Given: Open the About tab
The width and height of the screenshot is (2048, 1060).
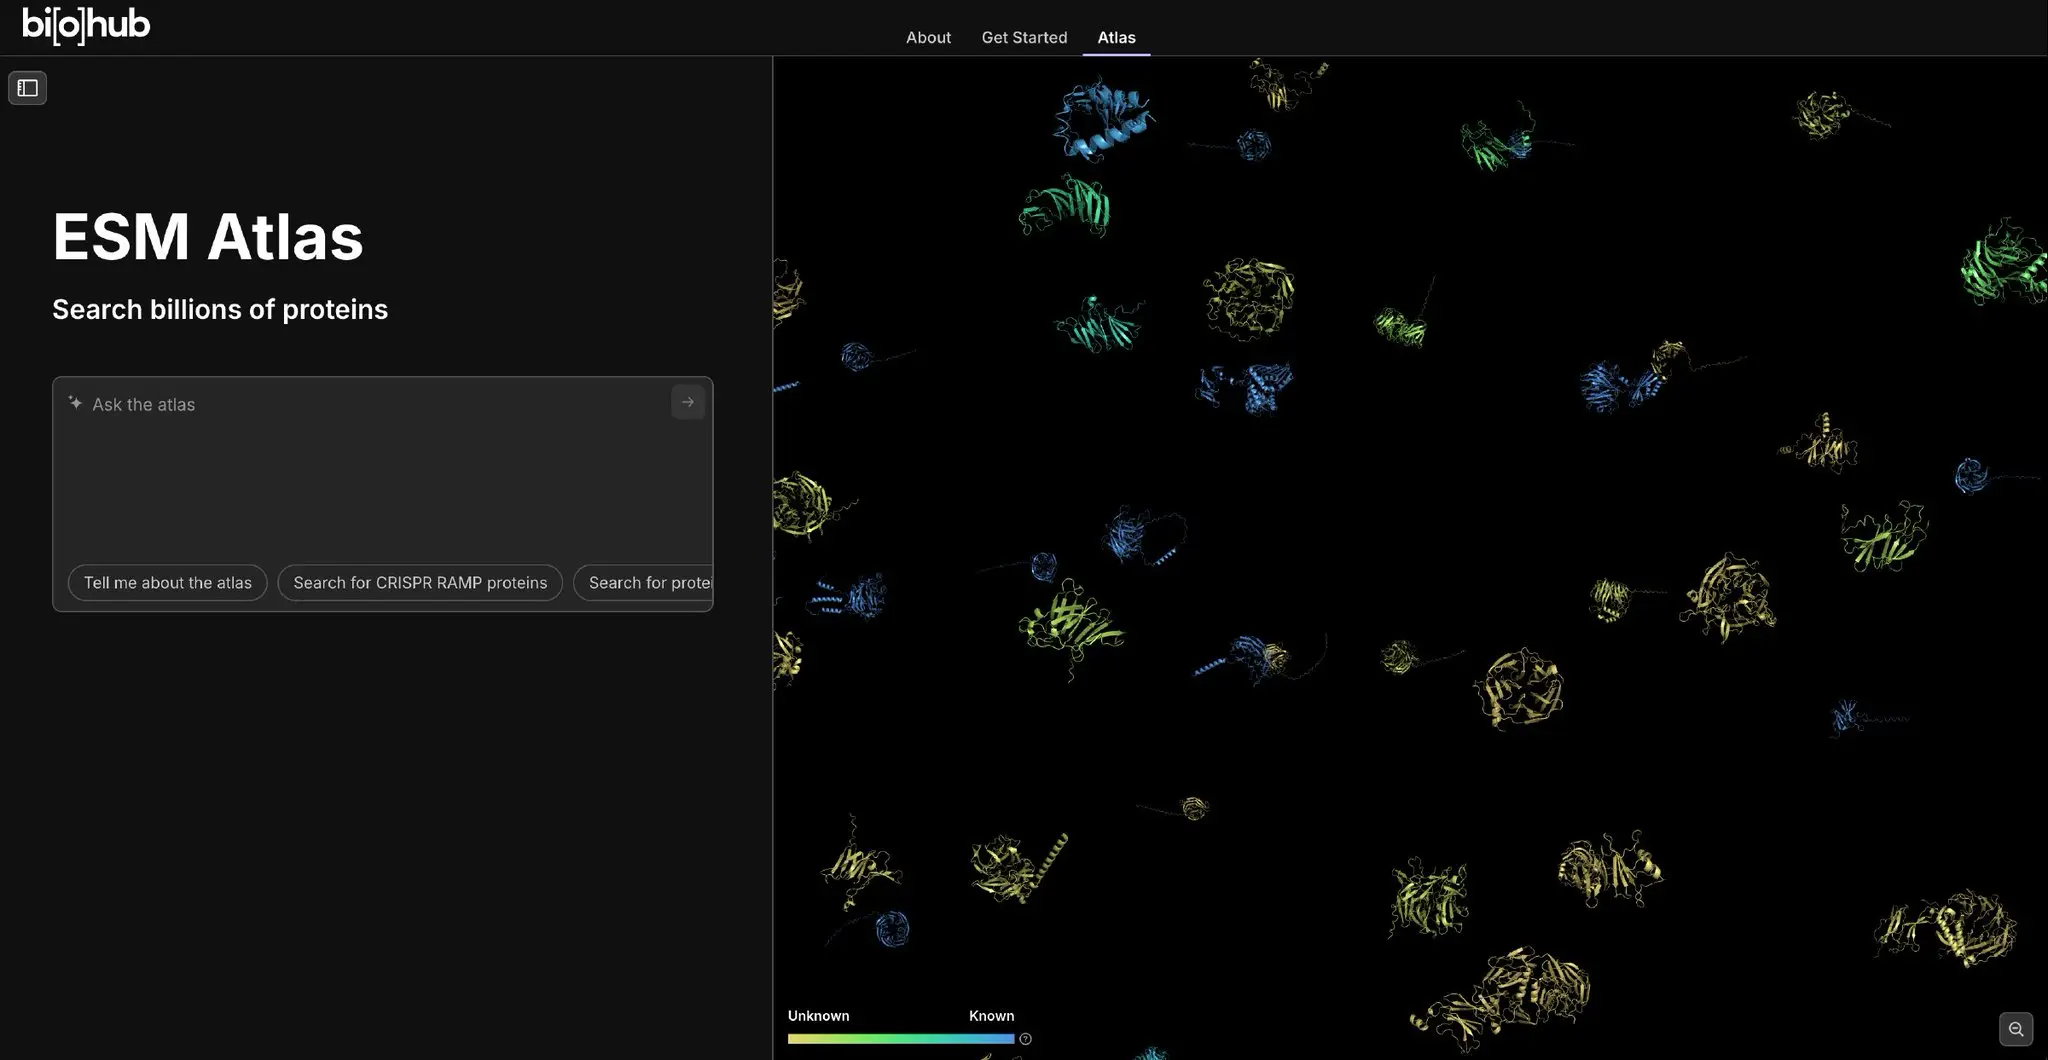Looking at the screenshot, I should click(928, 37).
